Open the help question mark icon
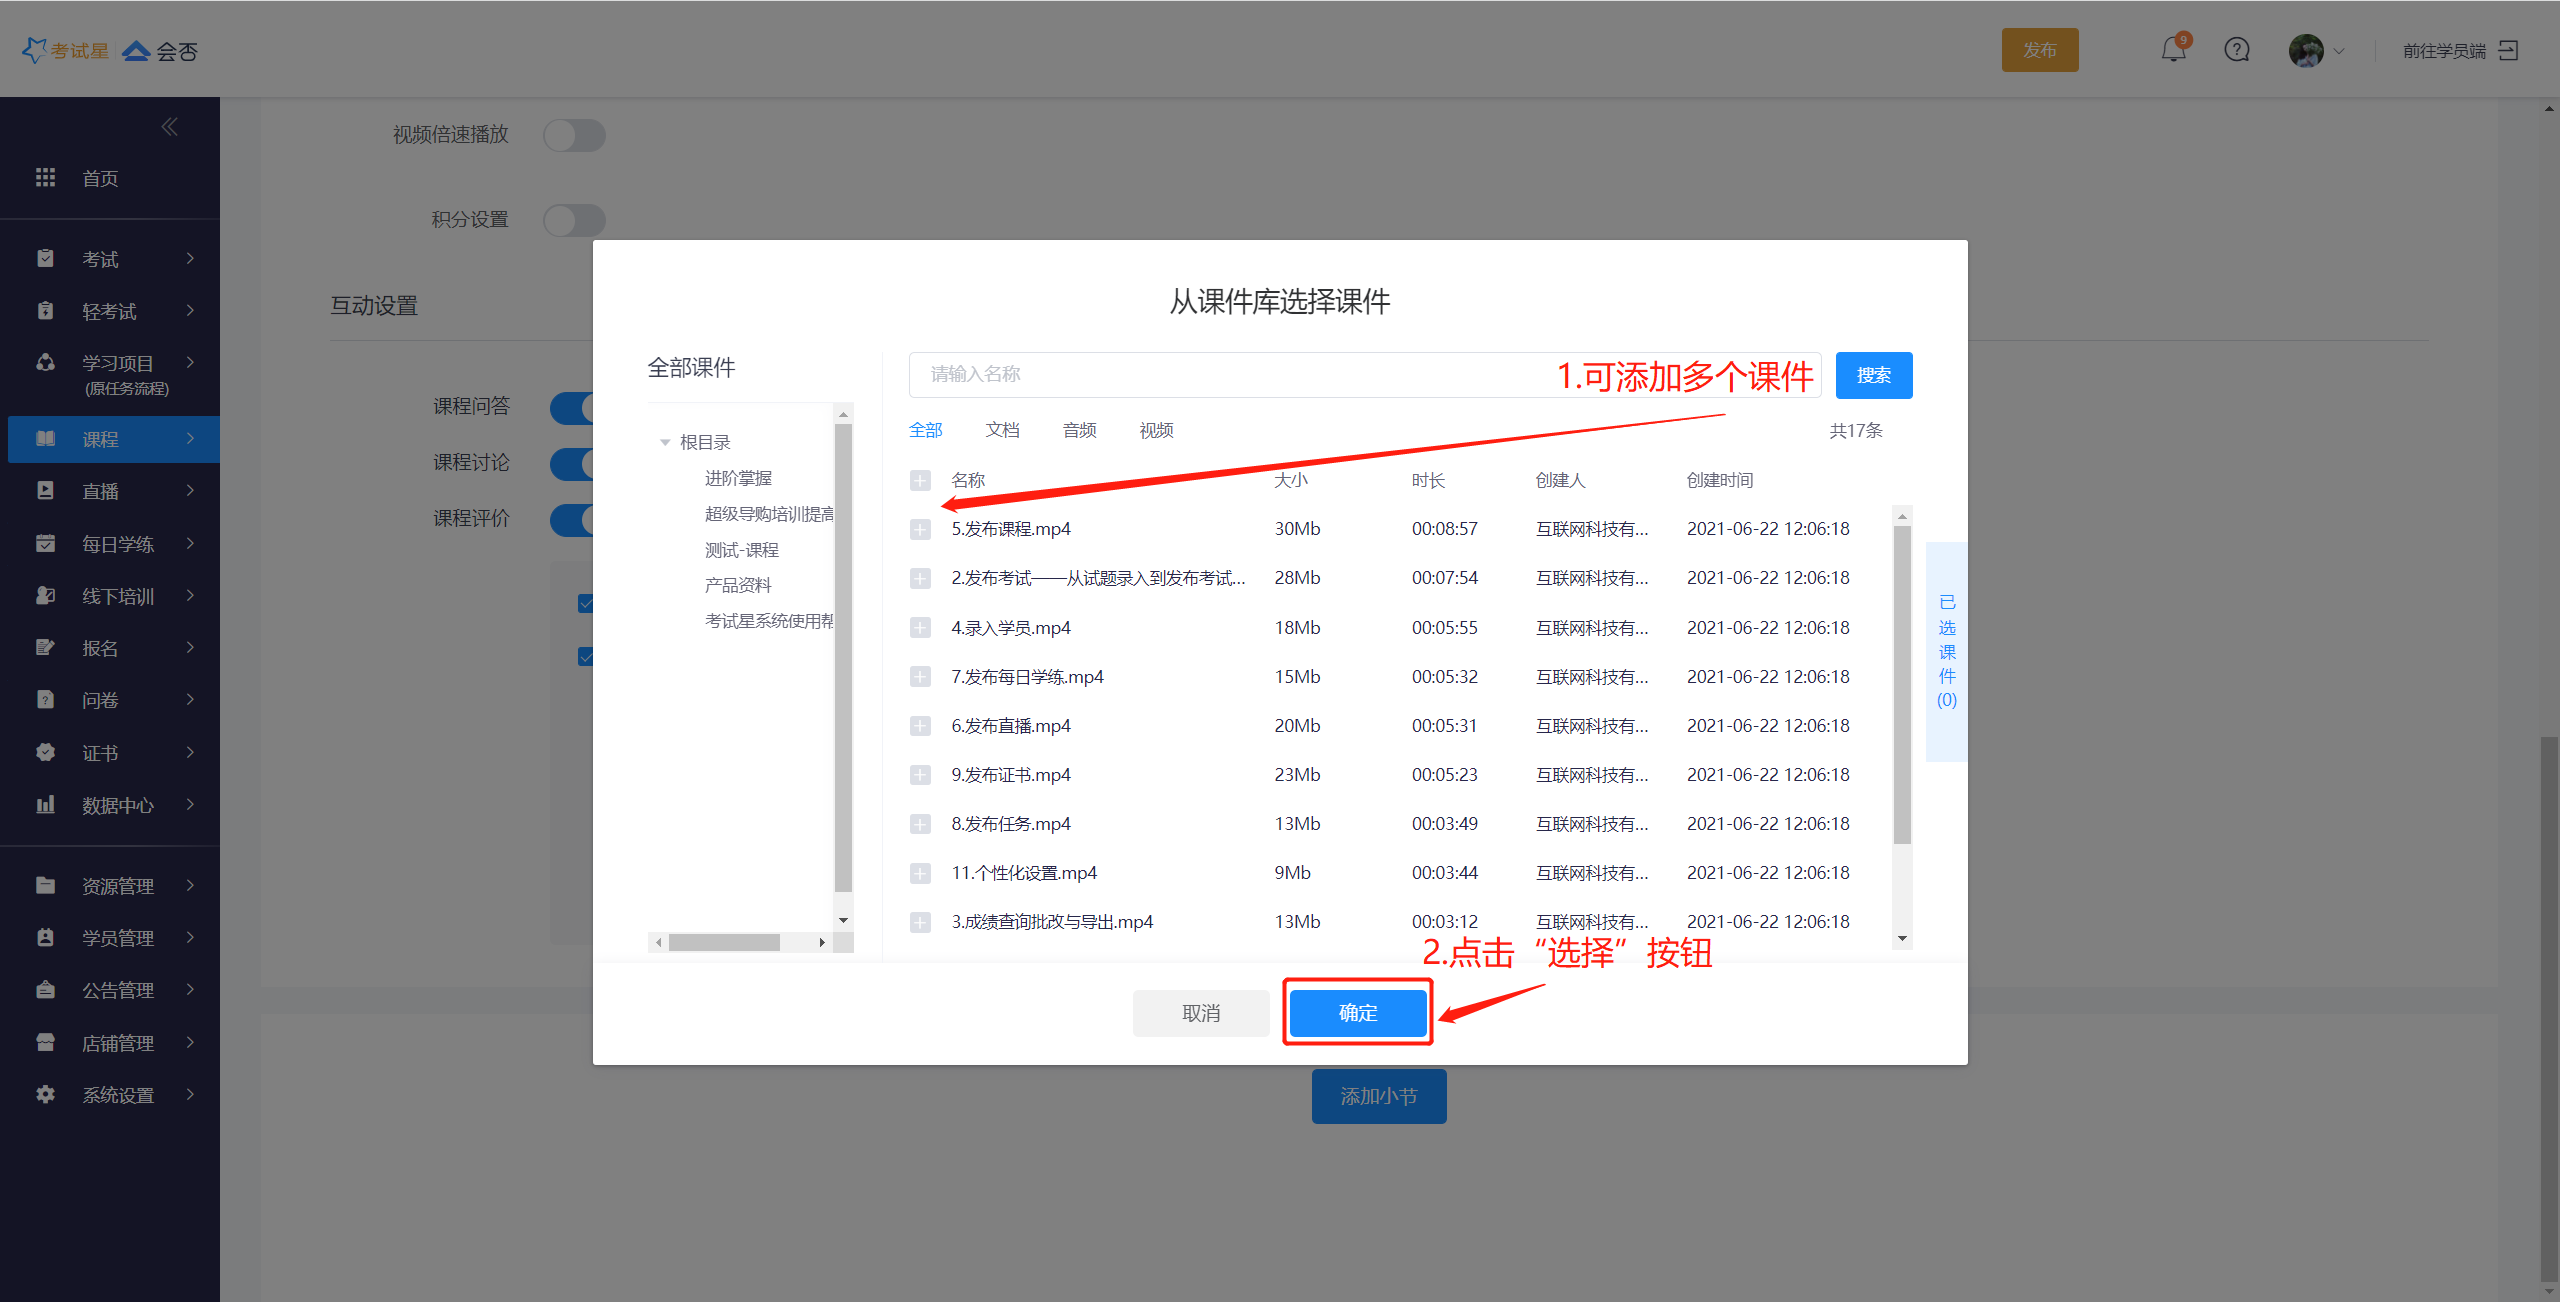Image resolution: width=2560 pixels, height=1302 pixels. [2236, 50]
